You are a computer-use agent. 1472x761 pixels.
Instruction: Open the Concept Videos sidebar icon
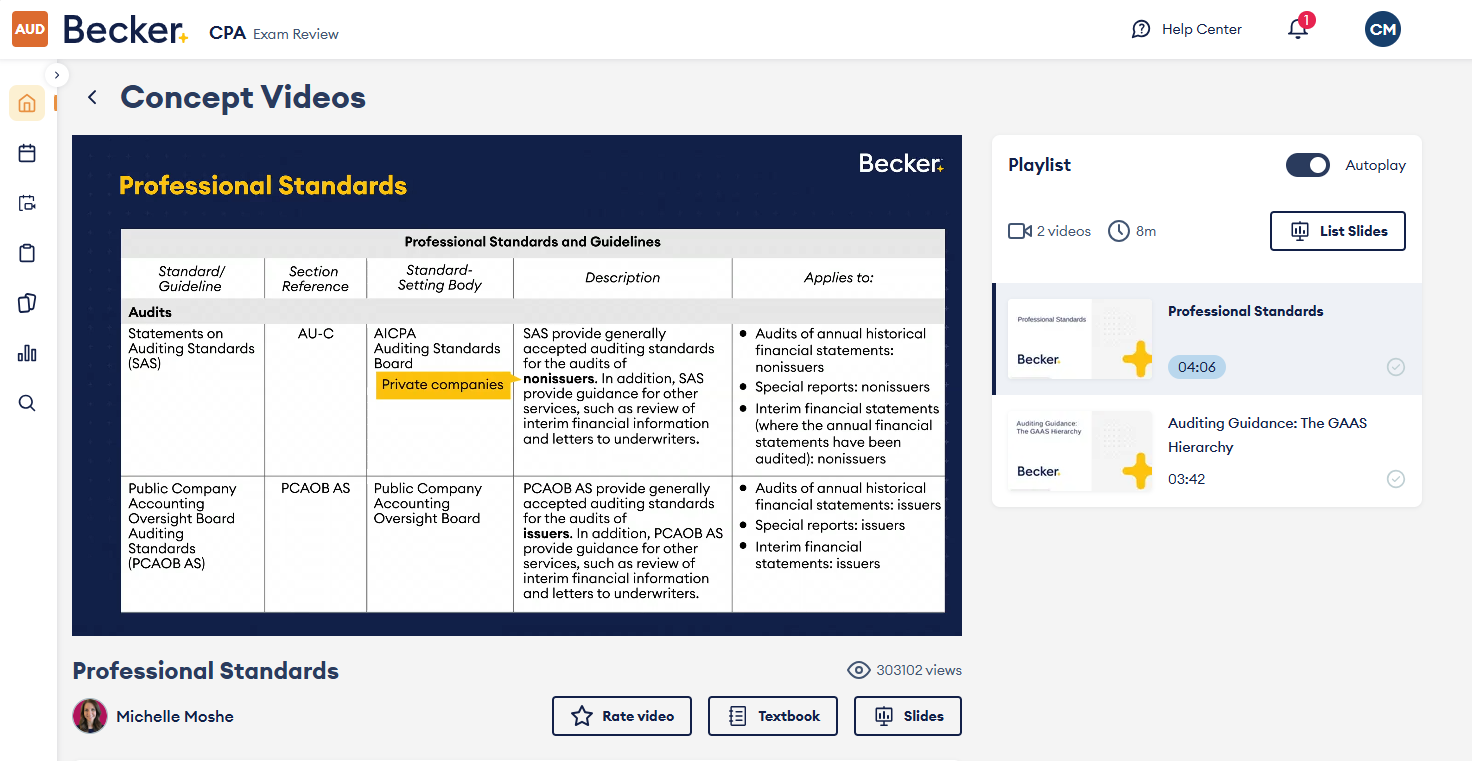[x=26, y=202]
